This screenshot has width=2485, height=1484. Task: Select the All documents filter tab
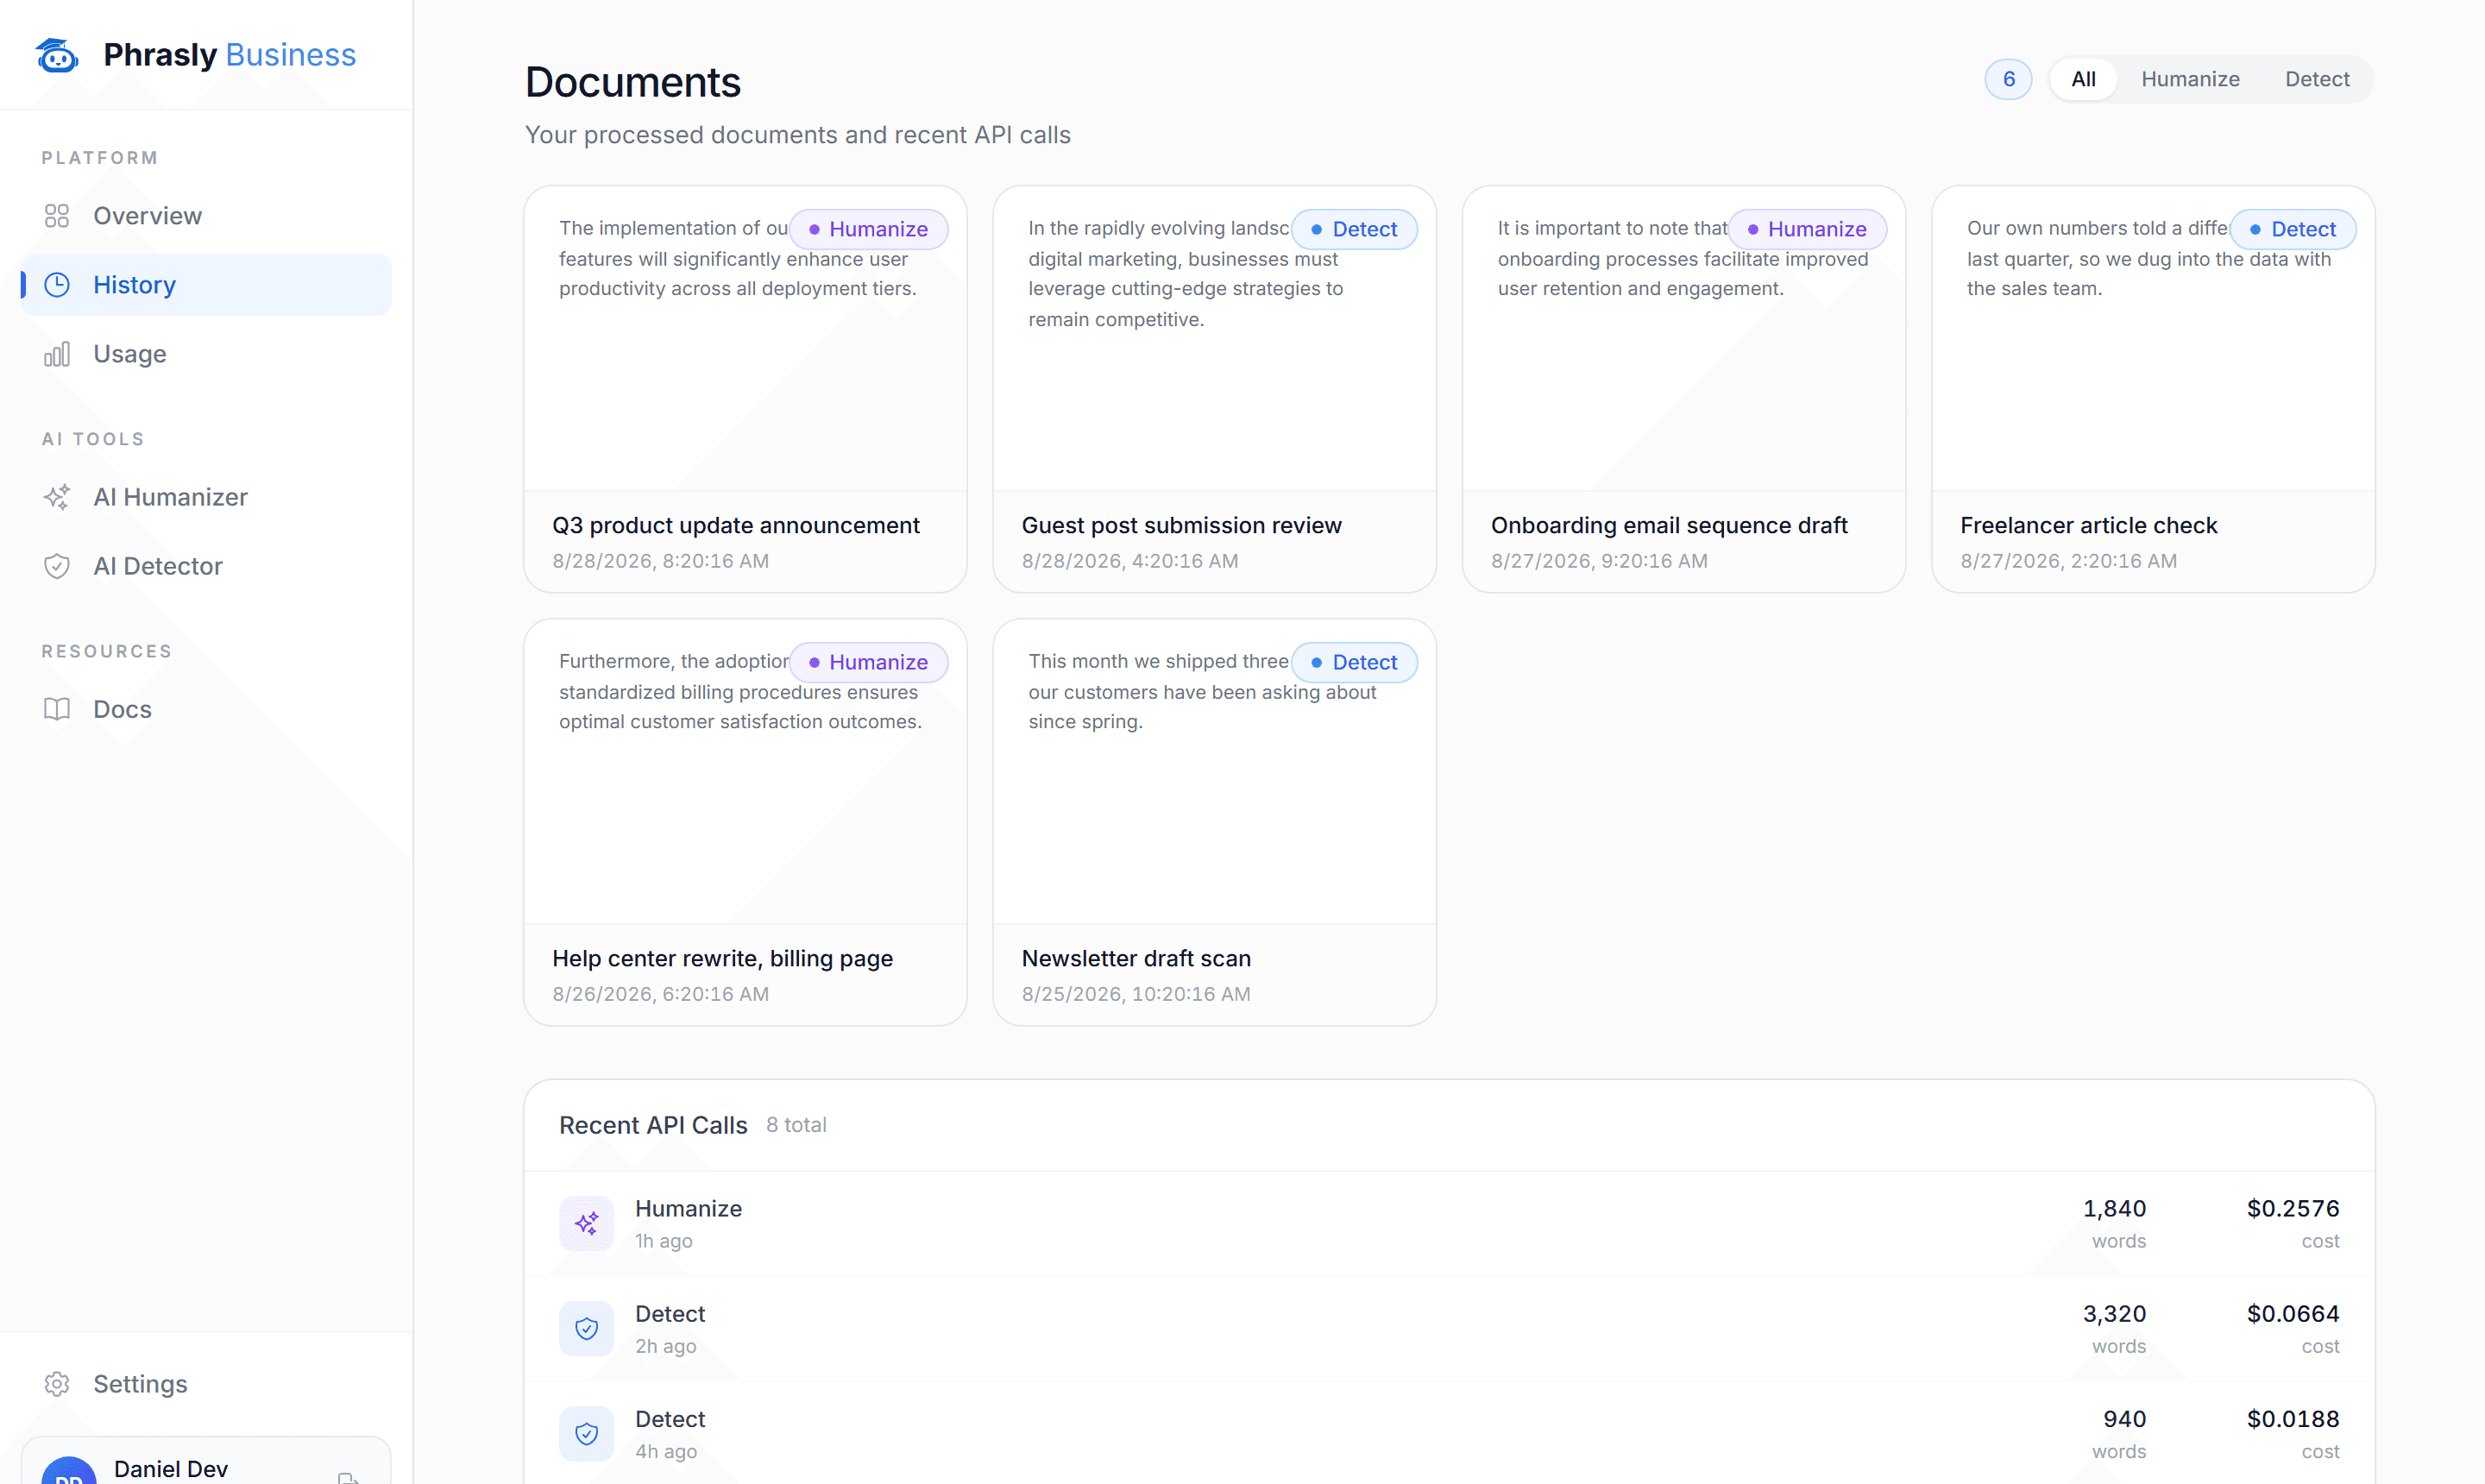point(2083,79)
